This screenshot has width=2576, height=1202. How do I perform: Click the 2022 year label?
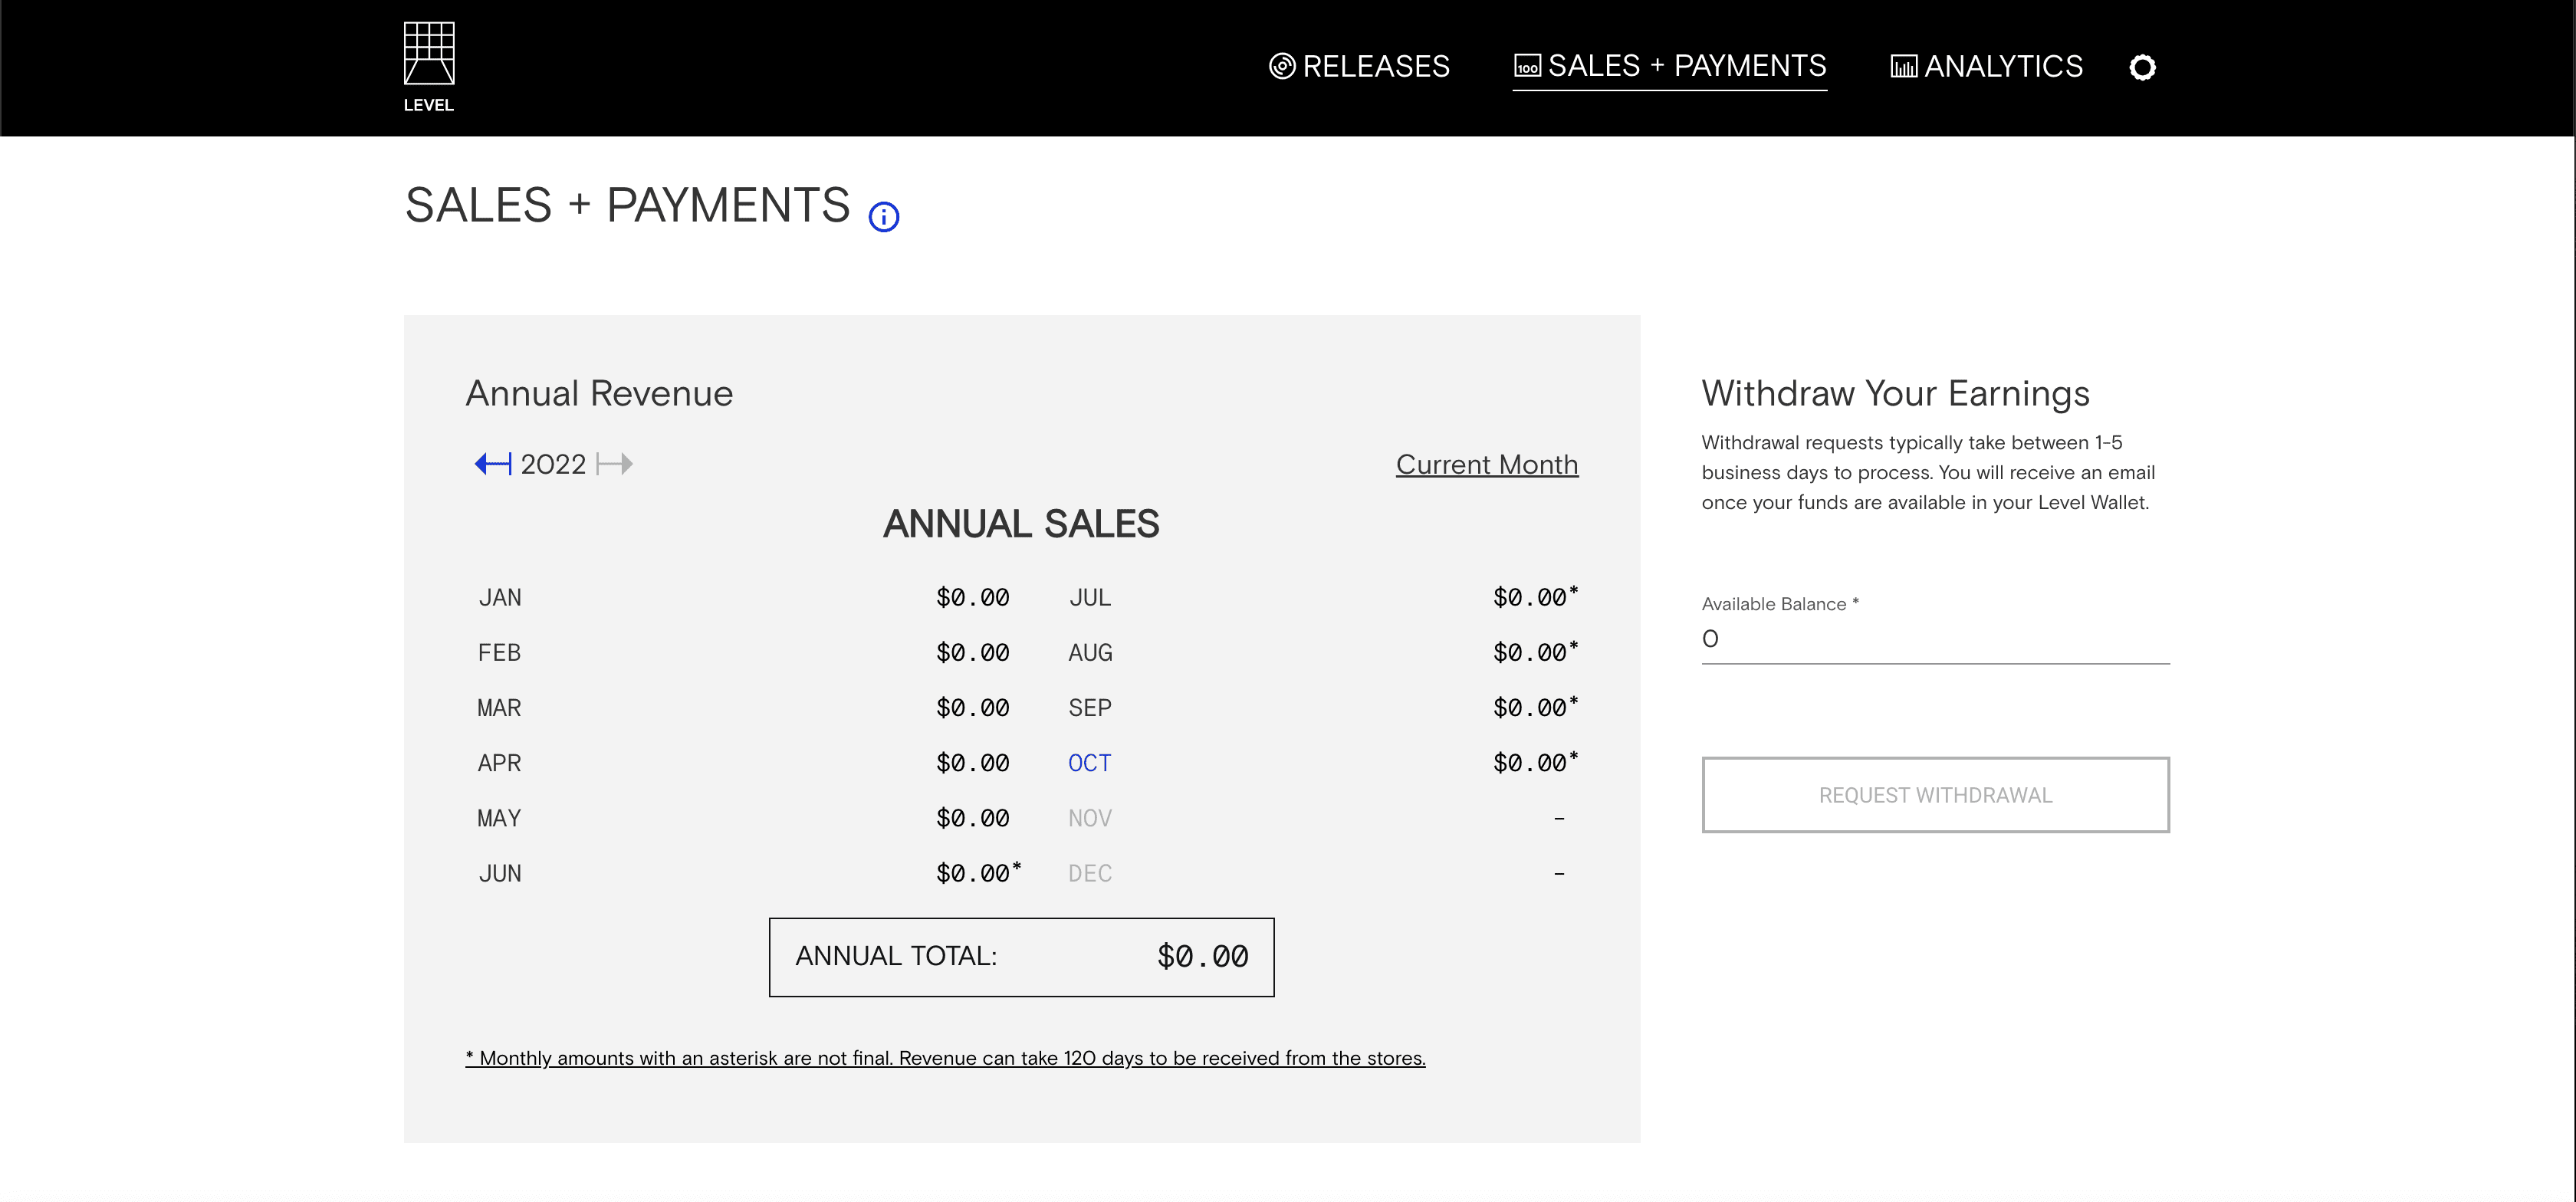[553, 465]
